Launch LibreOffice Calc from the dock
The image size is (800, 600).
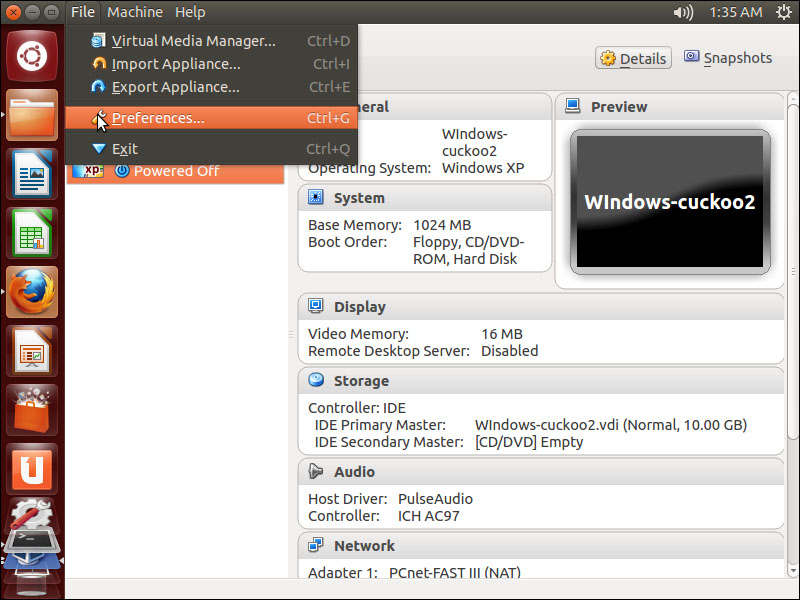[32, 233]
